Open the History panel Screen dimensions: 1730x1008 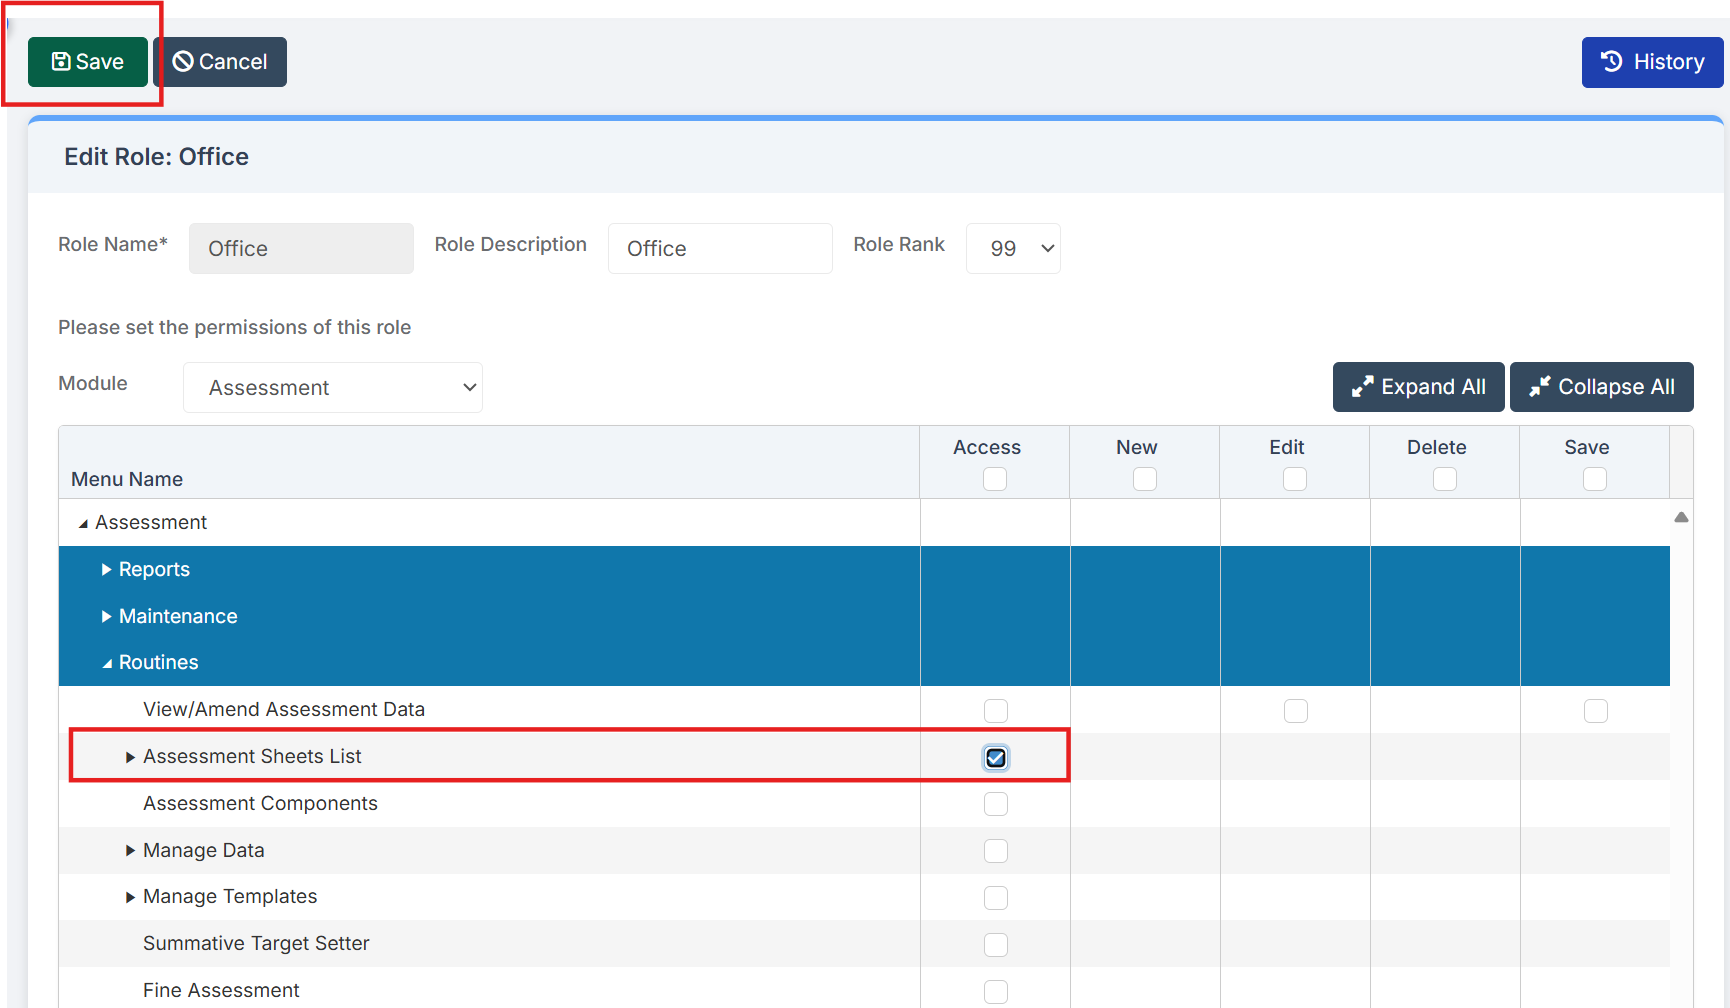point(1651,62)
